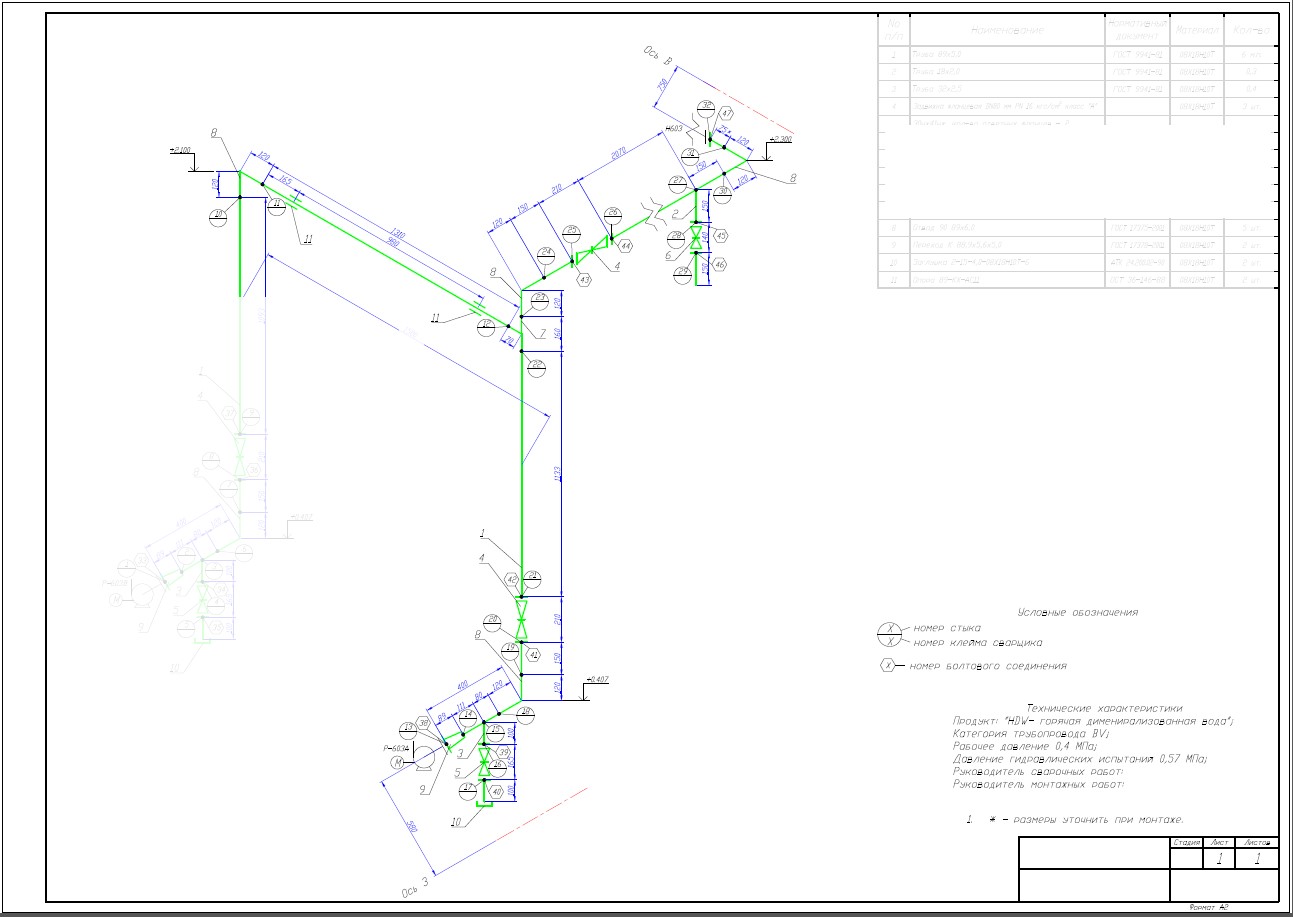This screenshot has width=1293, height=917.
Task: Select bolt connection hexagon 44
Action: [626, 245]
